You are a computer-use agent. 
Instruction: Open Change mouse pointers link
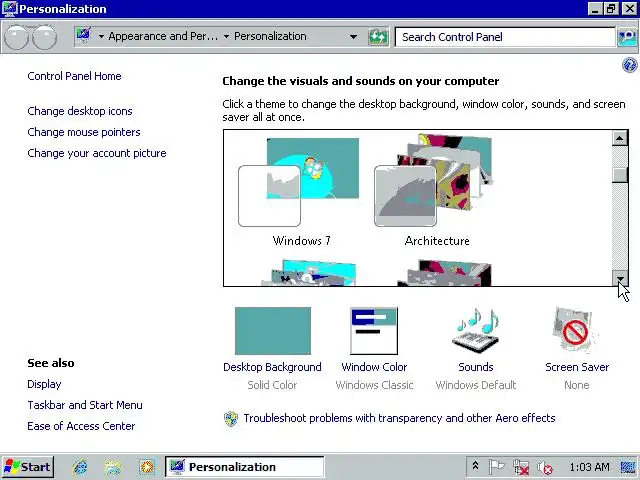[x=84, y=132]
